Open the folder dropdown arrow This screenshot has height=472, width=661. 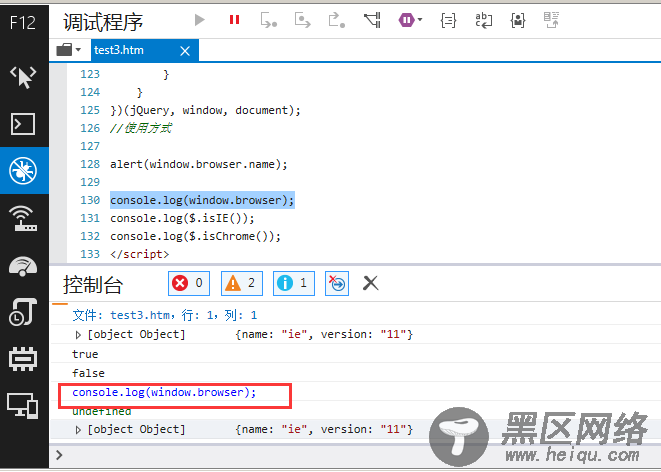click(x=78, y=50)
